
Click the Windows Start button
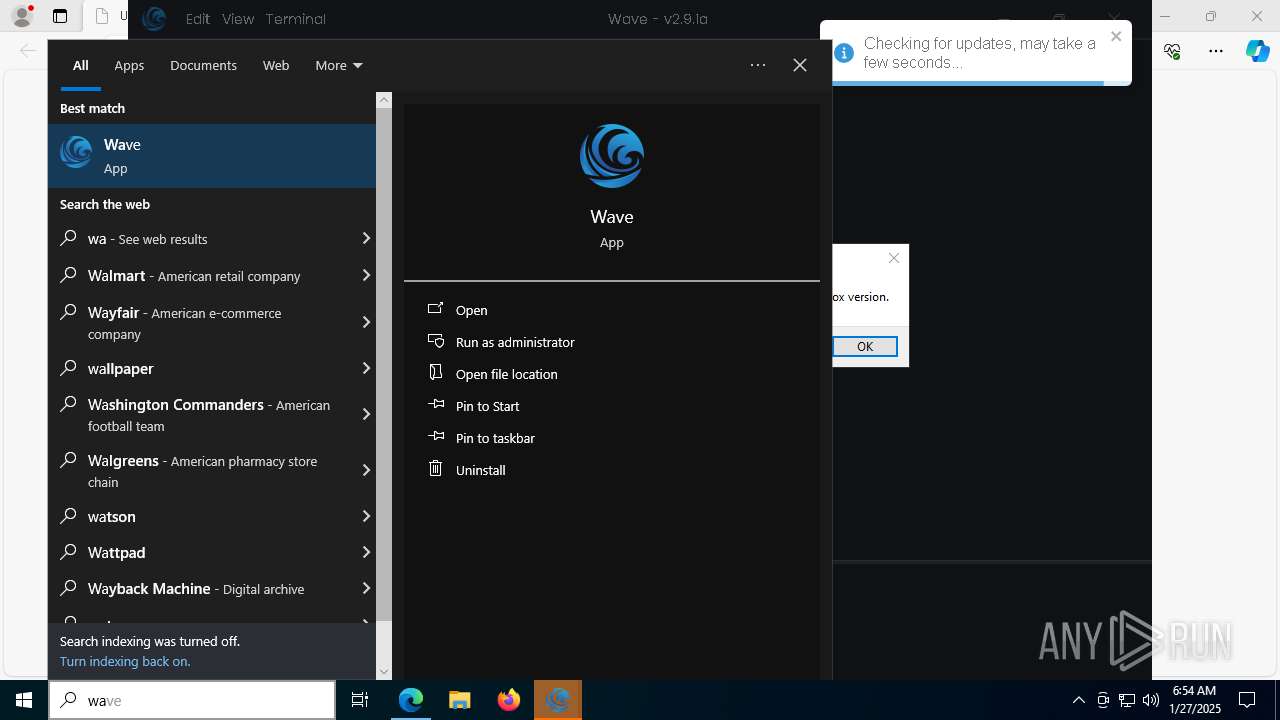(24, 700)
